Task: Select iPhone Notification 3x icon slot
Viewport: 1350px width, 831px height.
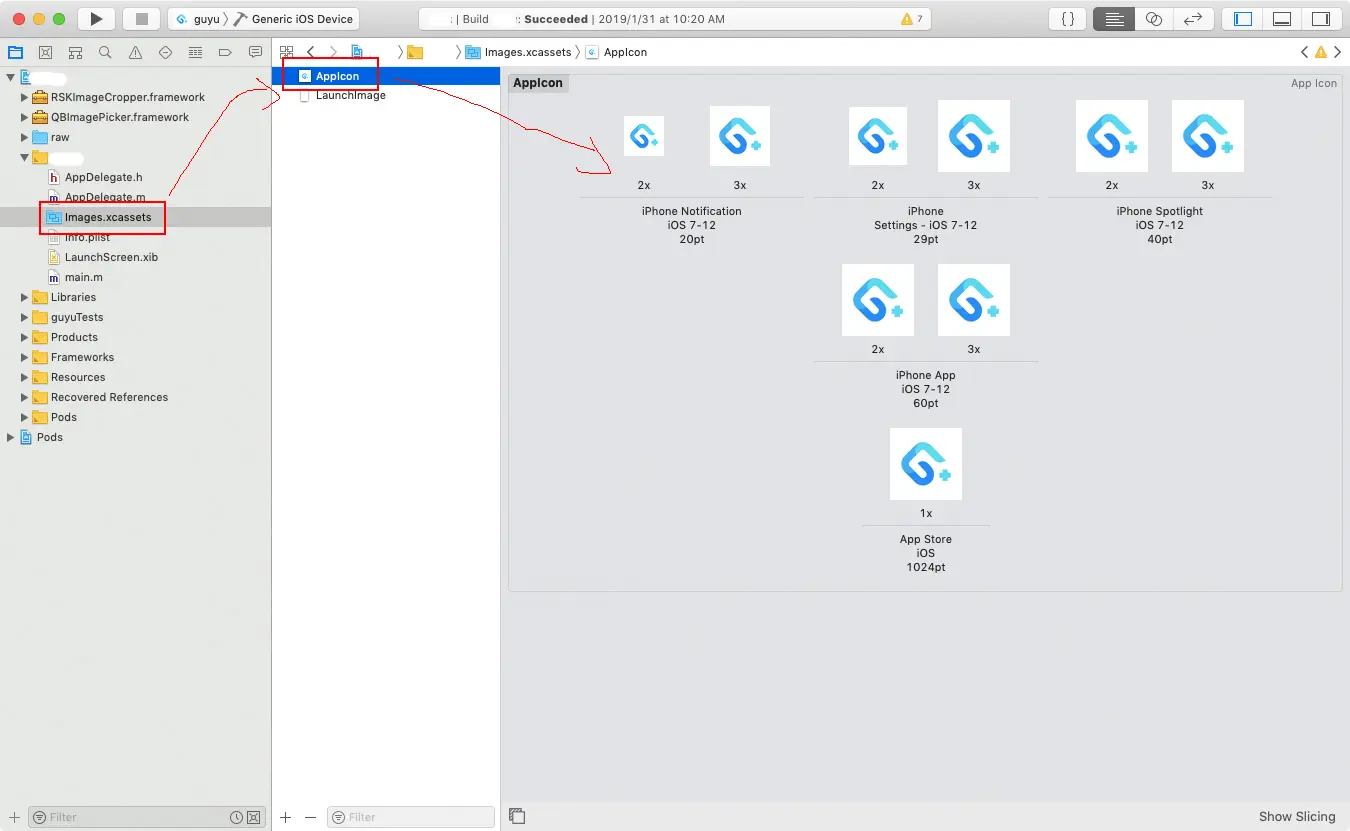Action: [740, 136]
